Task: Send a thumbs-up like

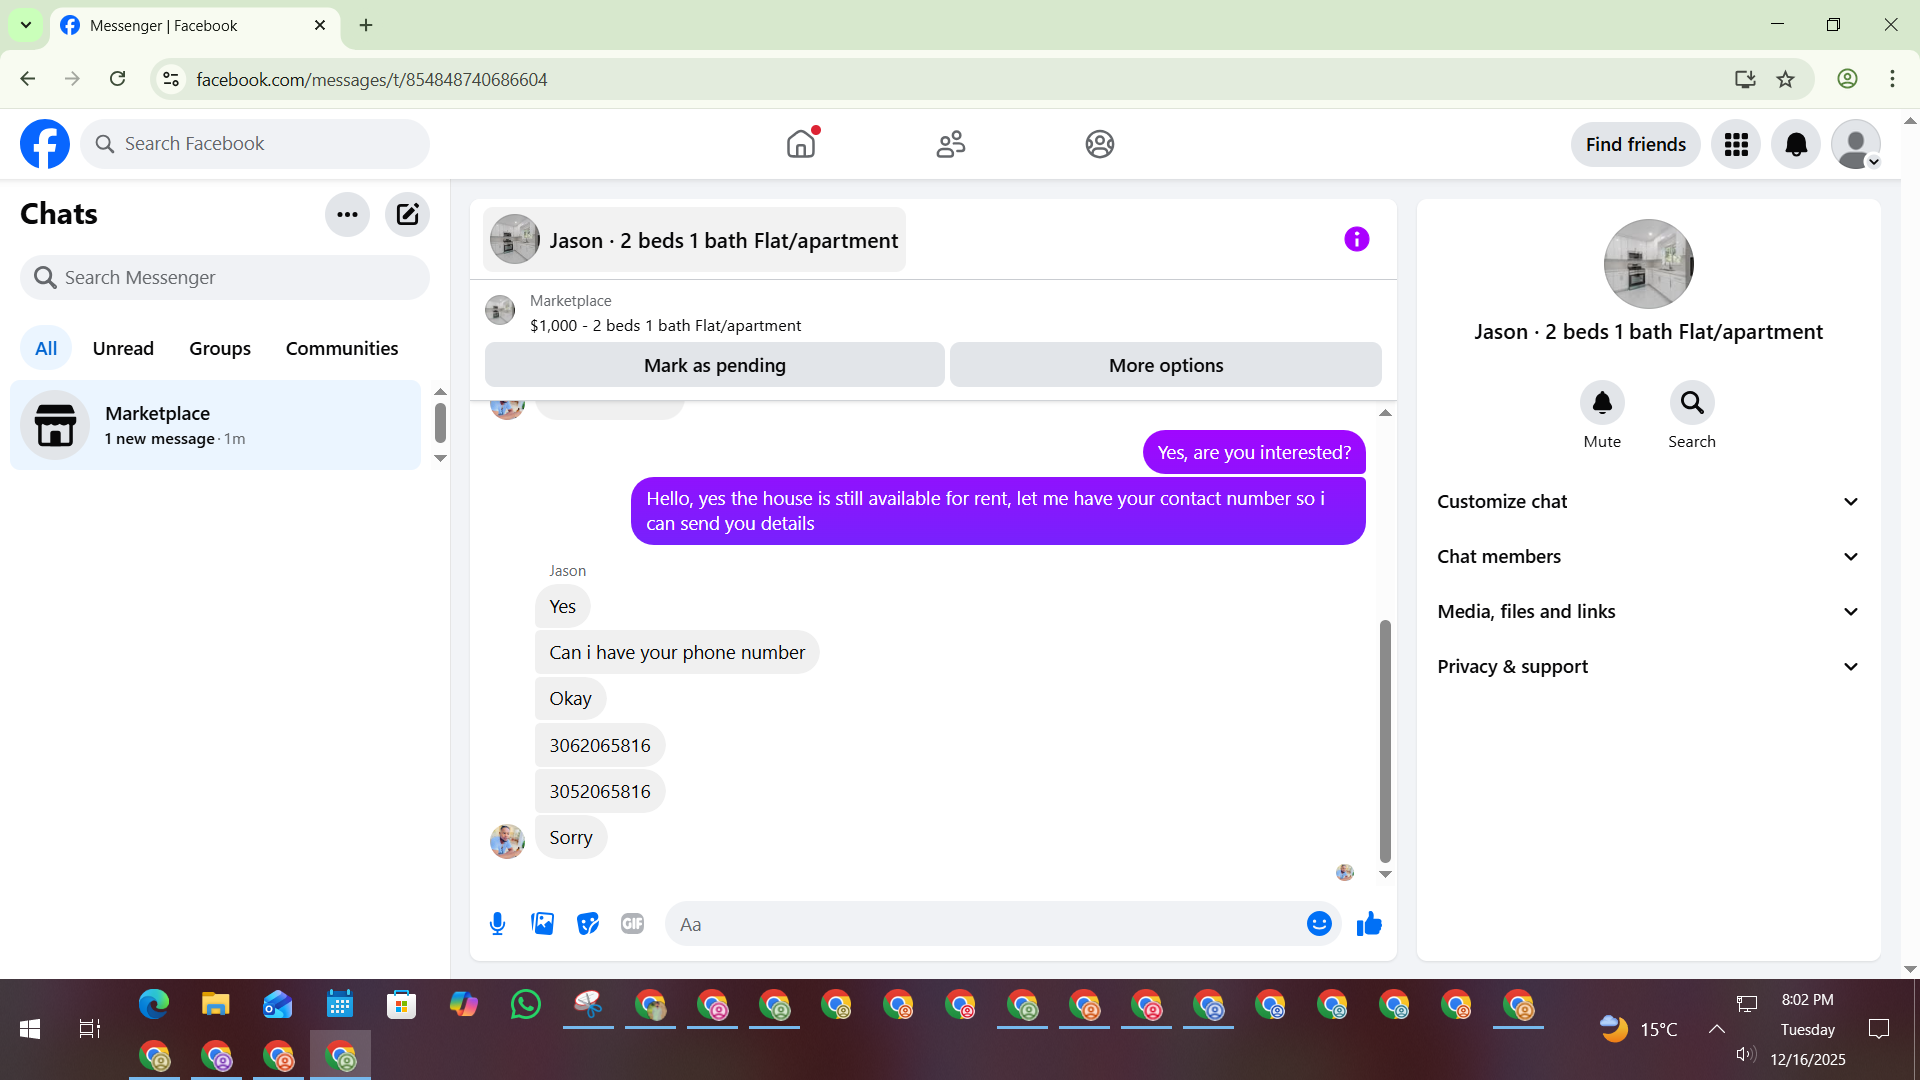Action: click(x=1369, y=924)
